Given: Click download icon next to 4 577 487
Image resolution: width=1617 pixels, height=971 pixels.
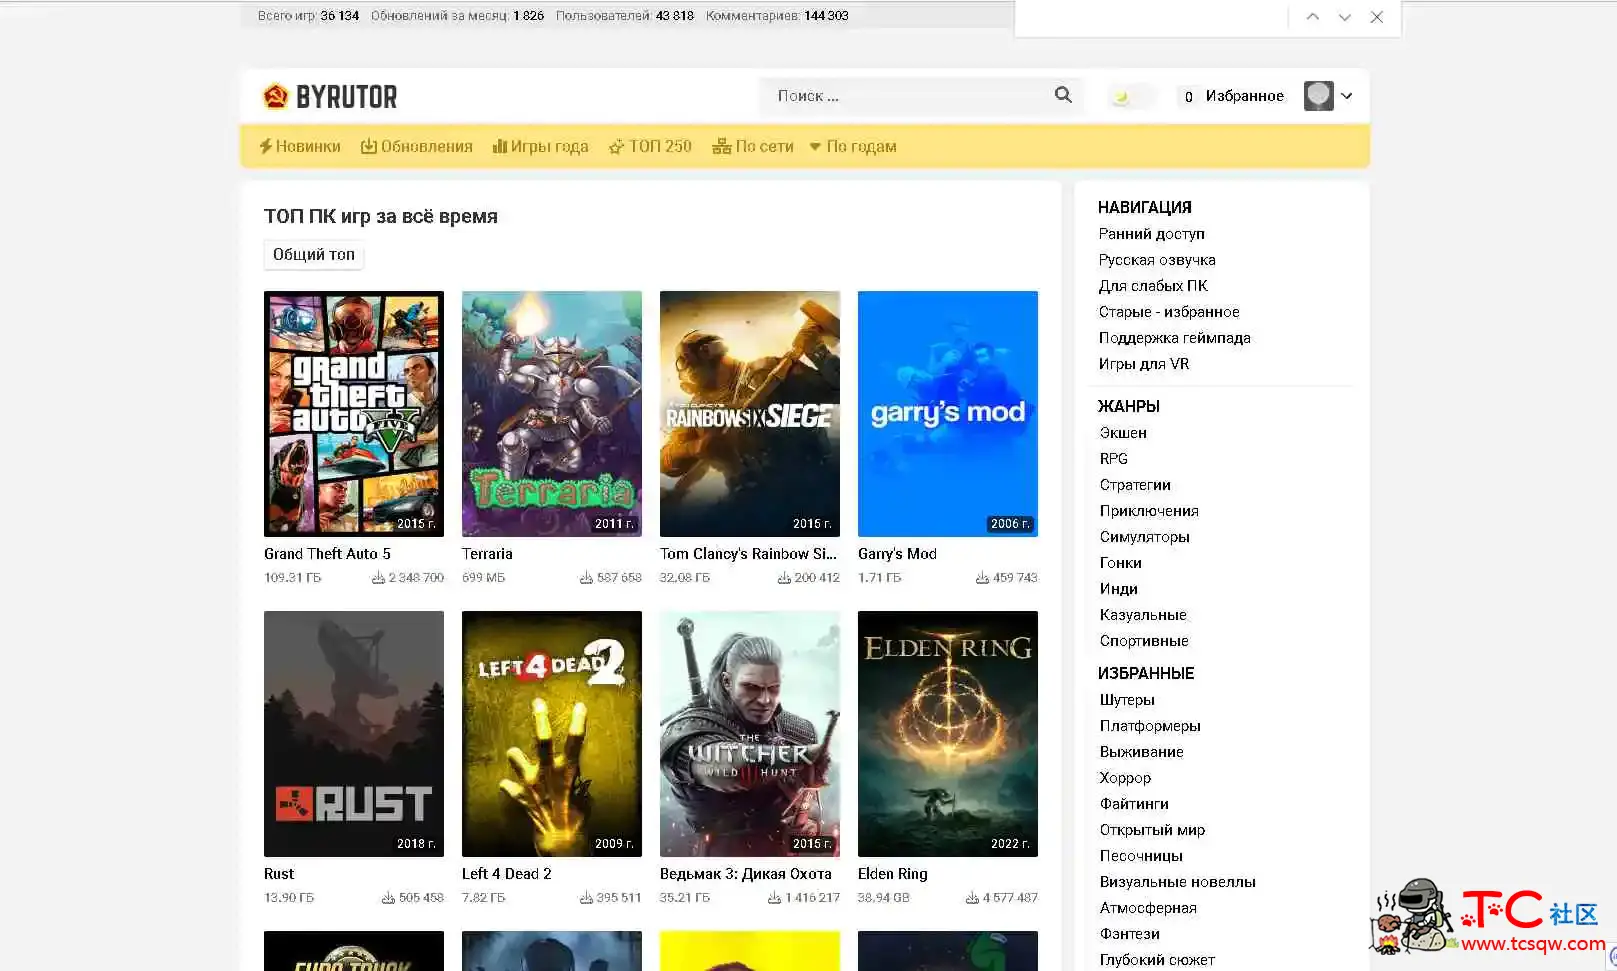Looking at the screenshot, I should pos(972,898).
